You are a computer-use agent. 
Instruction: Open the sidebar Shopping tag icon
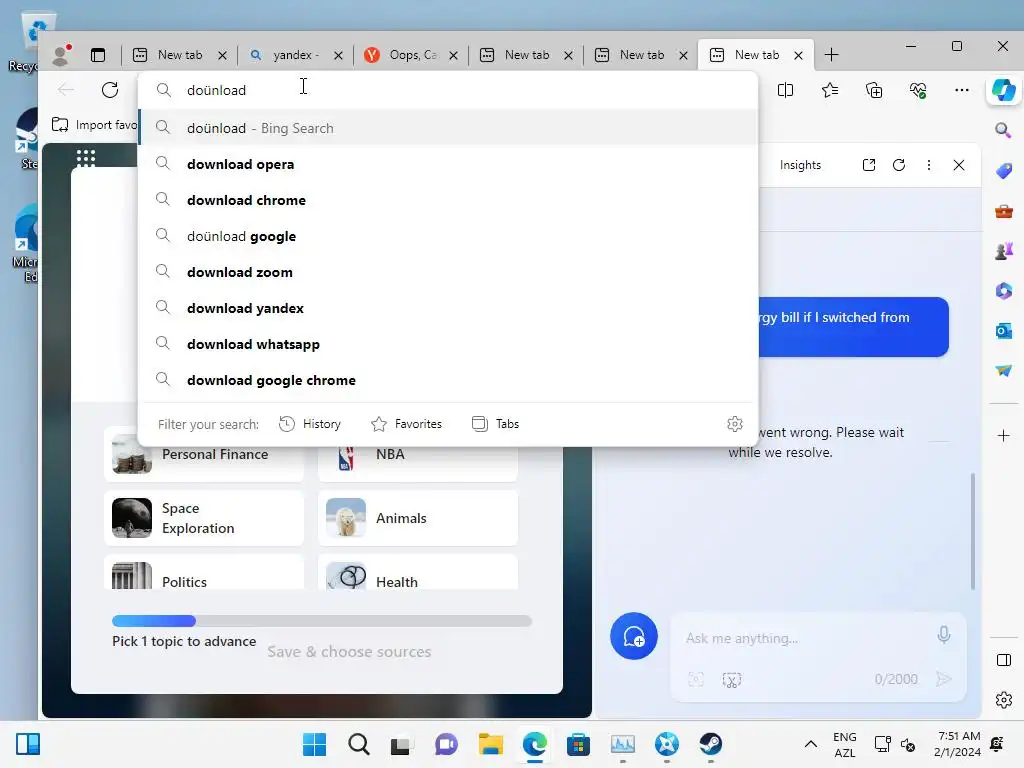tap(1004, 170)
